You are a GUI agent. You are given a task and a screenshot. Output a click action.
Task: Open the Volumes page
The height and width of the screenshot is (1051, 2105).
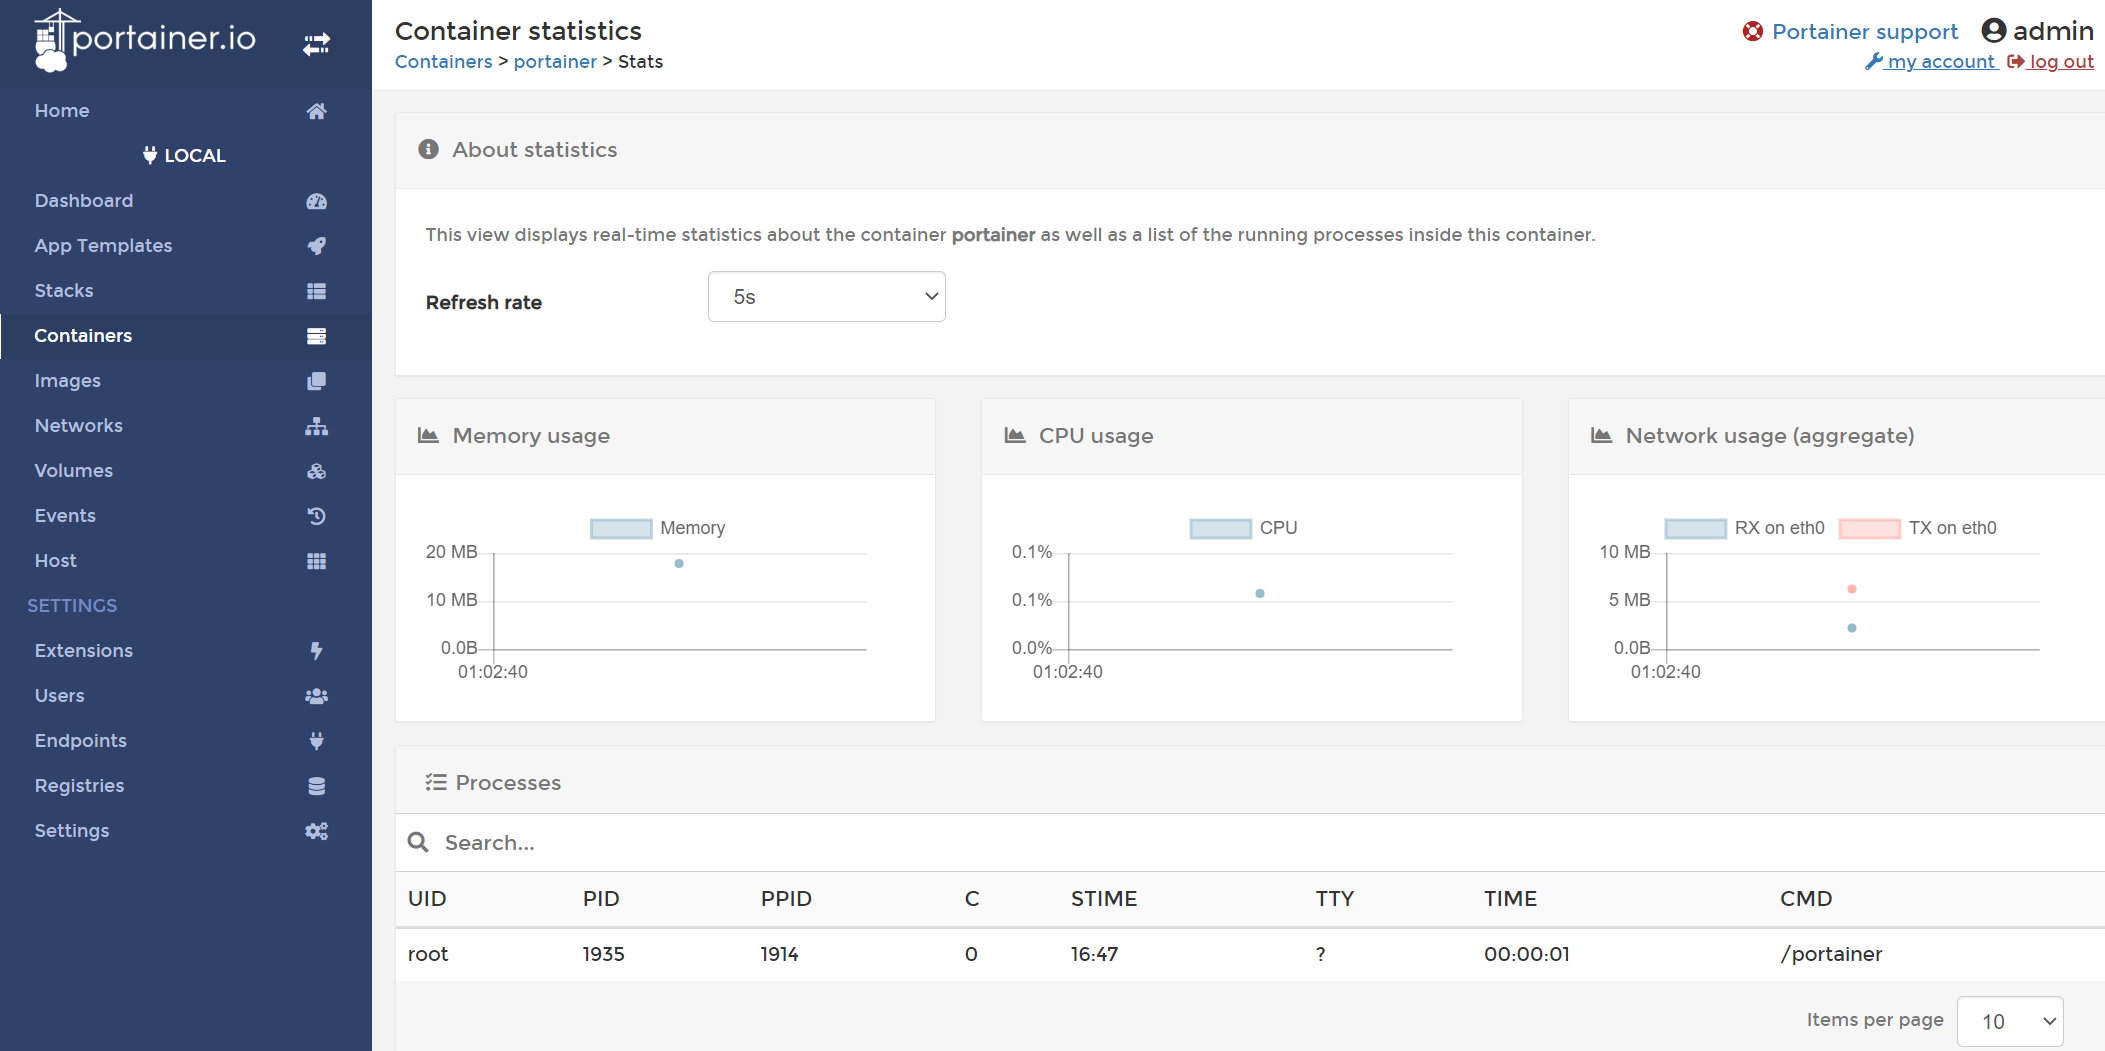(x=74, y=471)
